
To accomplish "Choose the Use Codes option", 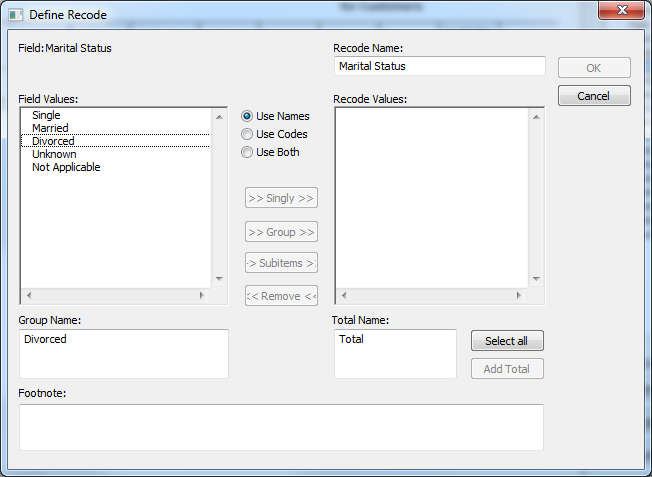I will point(247,134).
